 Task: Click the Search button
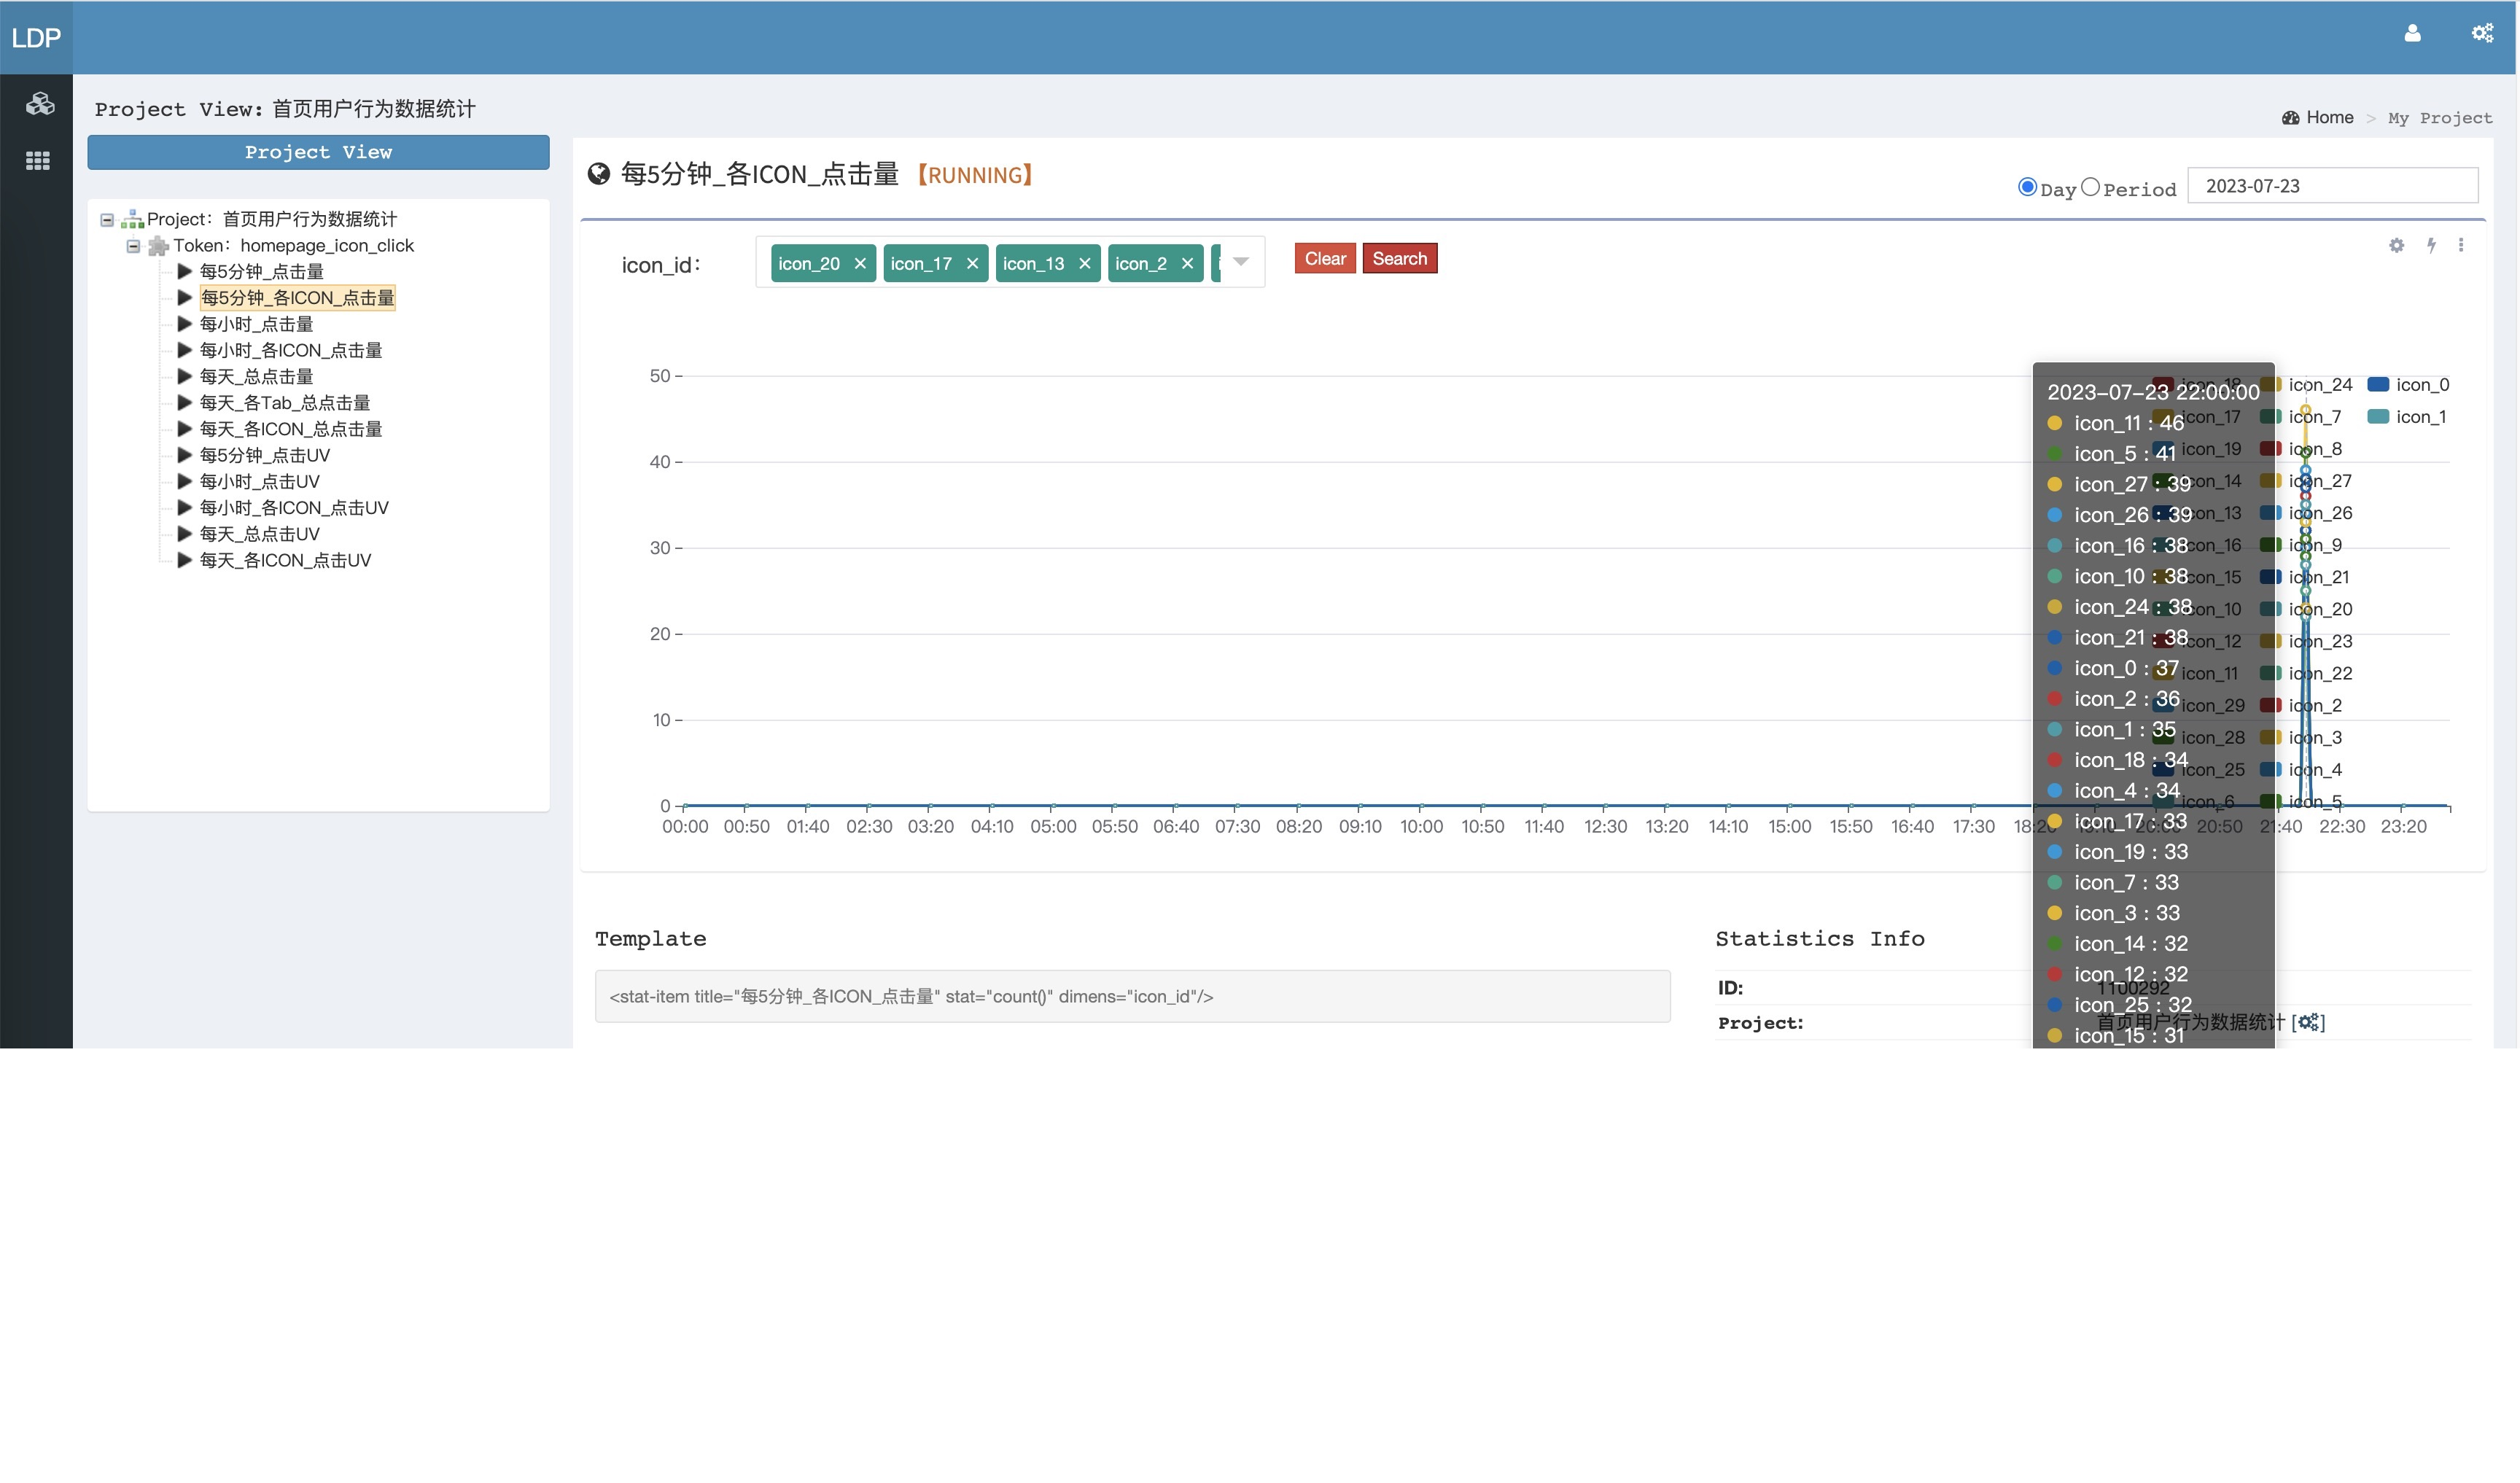pos(1399,259)
